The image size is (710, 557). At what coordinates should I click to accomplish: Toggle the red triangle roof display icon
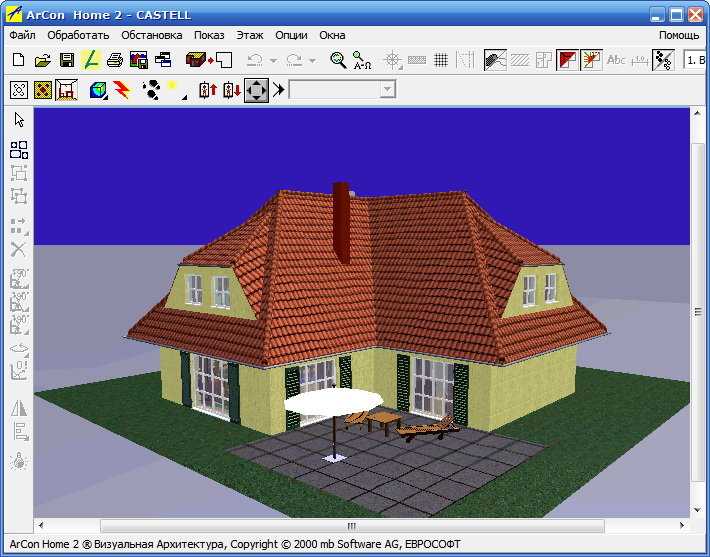pyautogui.click(x=567, y=60)
